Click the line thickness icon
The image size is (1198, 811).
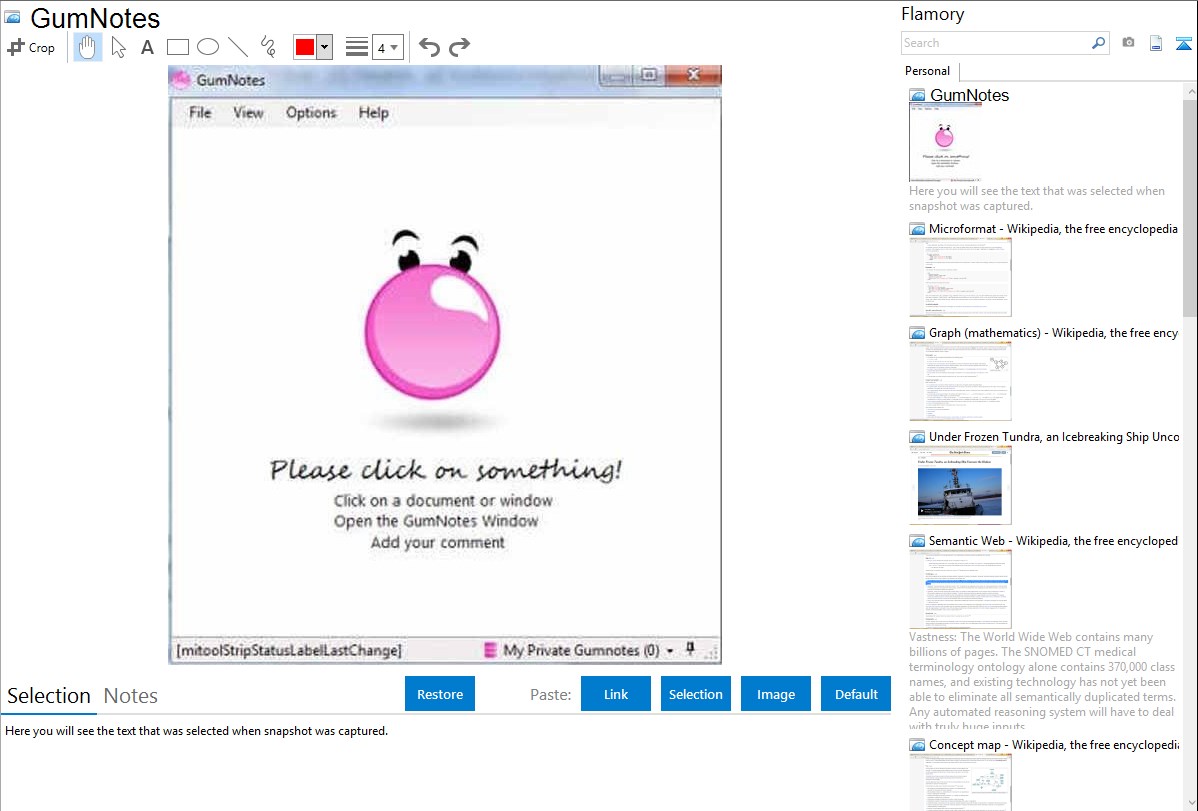[x=357, y=47]
